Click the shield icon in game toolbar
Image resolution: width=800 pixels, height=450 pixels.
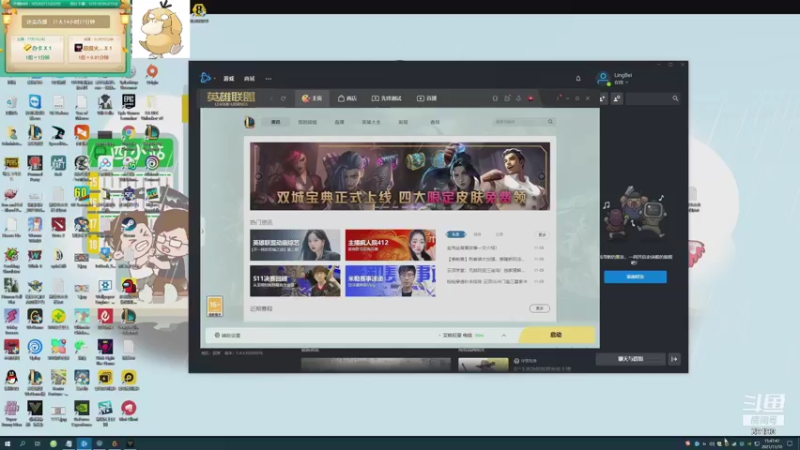click(x=495, y=98)
